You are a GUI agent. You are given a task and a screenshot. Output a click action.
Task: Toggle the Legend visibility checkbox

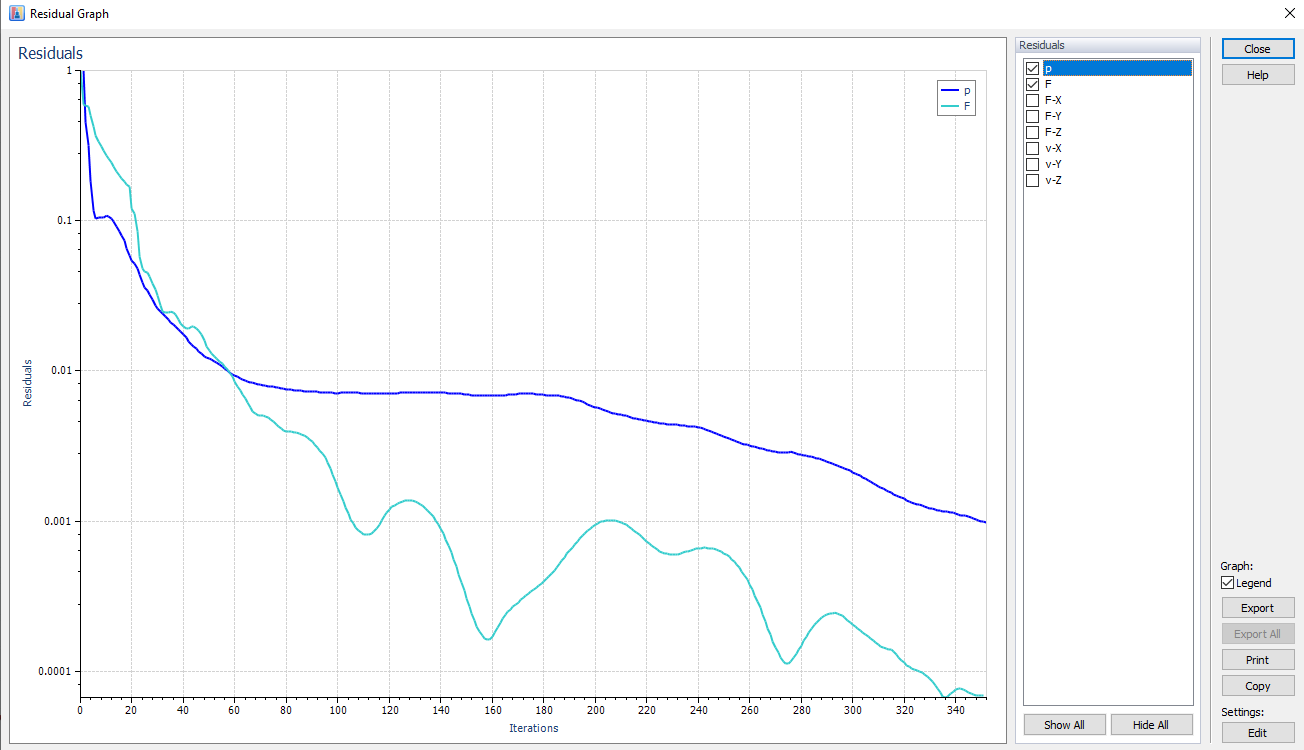pyautogui.click(x=1227, y=582)
